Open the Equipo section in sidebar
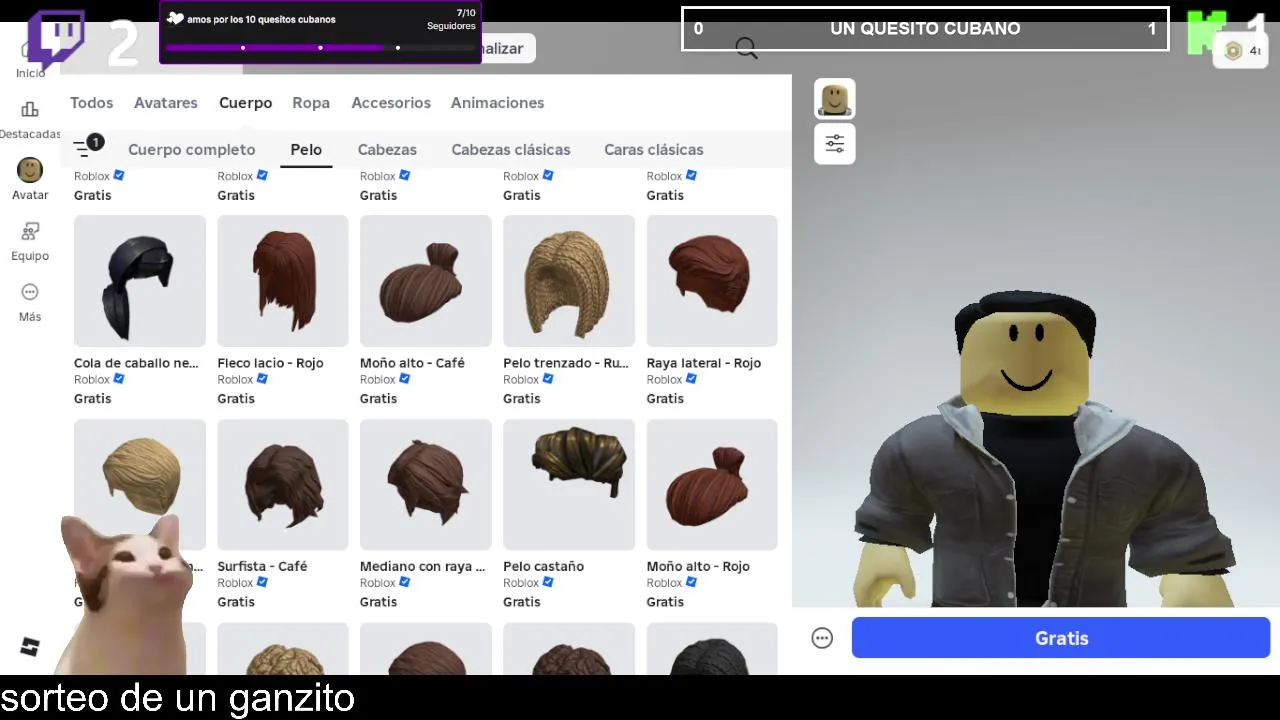 tap(30, 241)
